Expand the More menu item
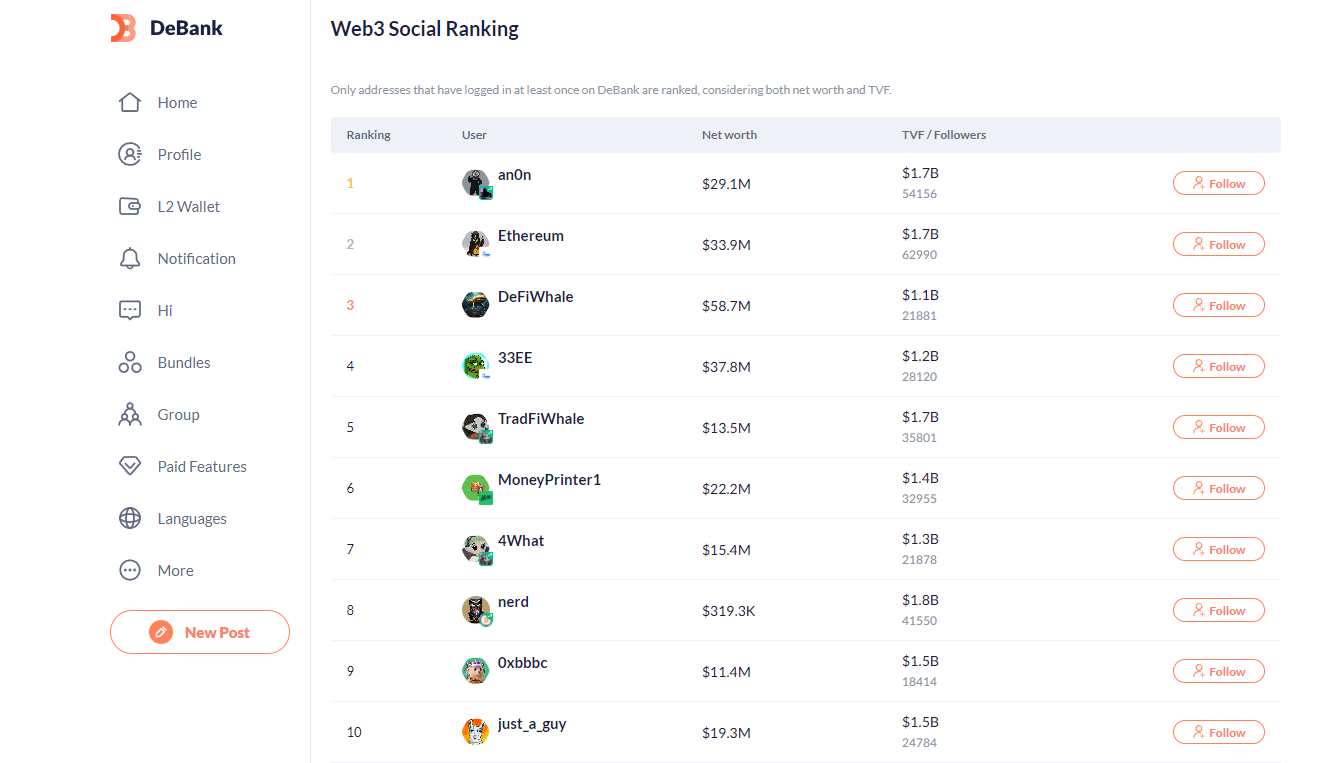This screenshot has width=1327, height=763. 156,570
